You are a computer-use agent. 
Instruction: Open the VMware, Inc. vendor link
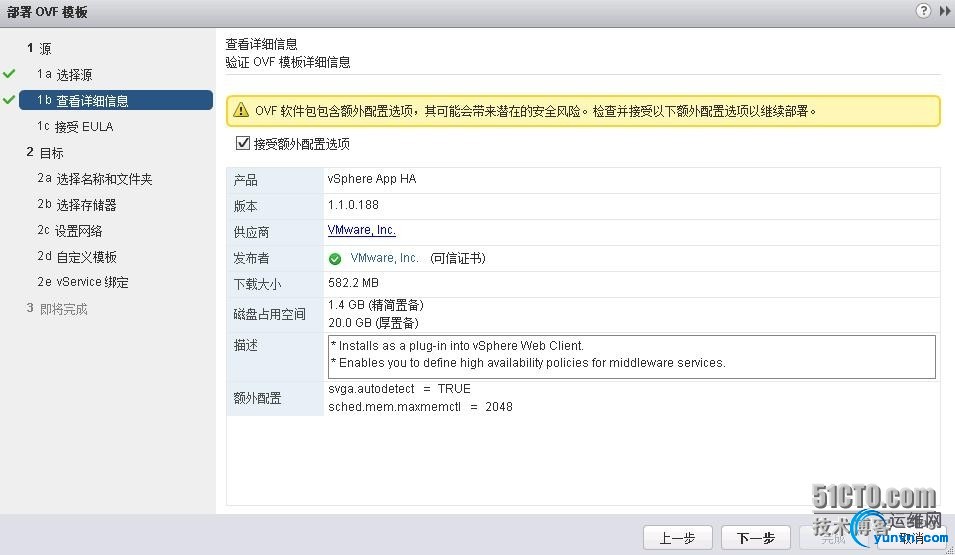click(x=362, y=230)
